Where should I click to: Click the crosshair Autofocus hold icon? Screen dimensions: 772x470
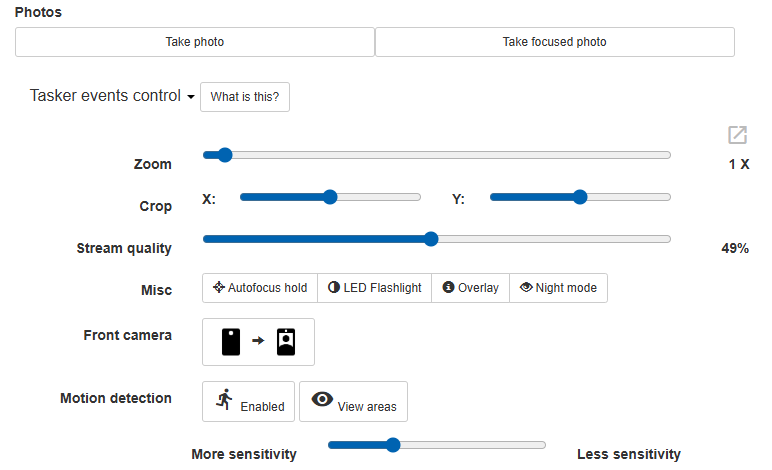coord(218,288)
